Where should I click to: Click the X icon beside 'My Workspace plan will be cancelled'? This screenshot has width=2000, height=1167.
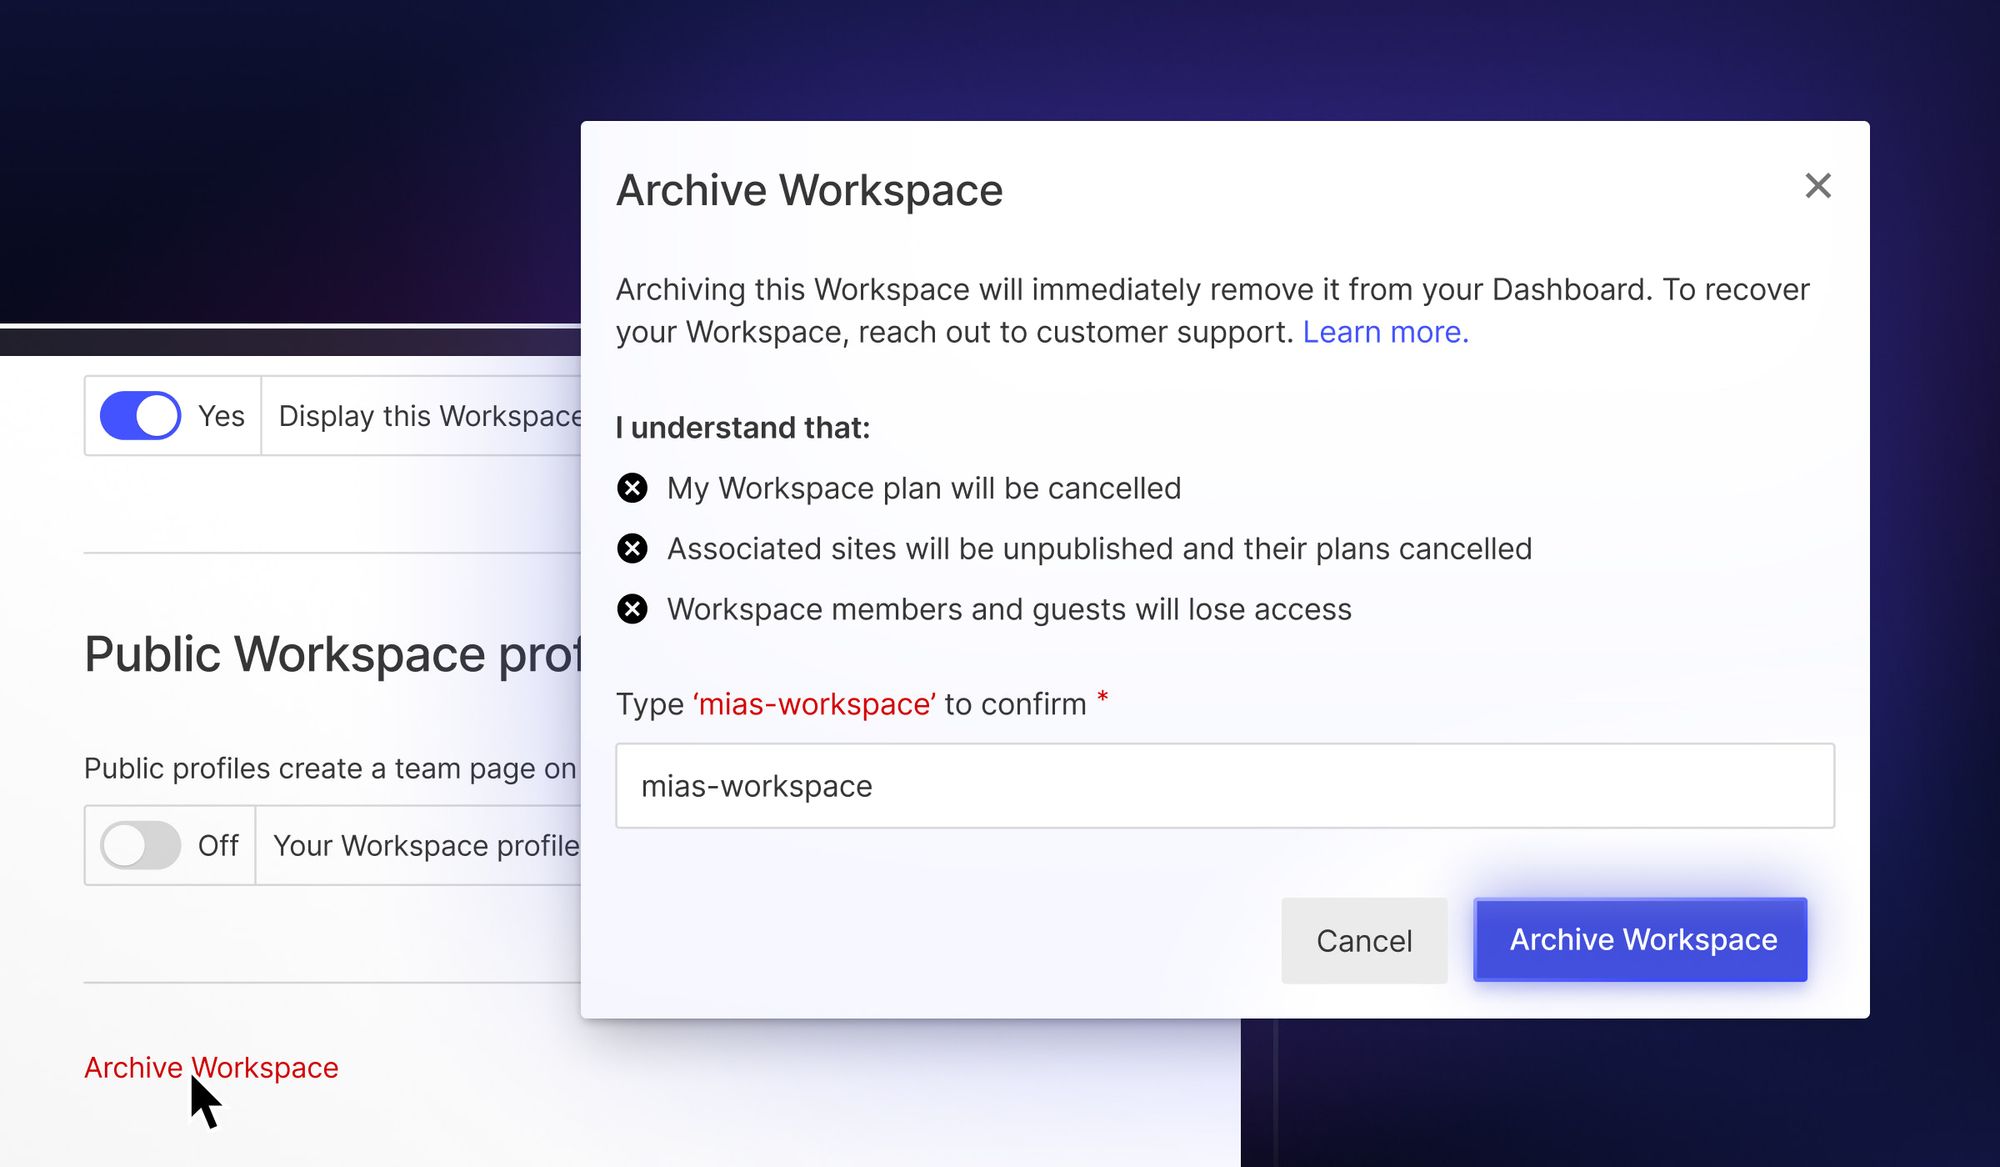tap(631, 488)
